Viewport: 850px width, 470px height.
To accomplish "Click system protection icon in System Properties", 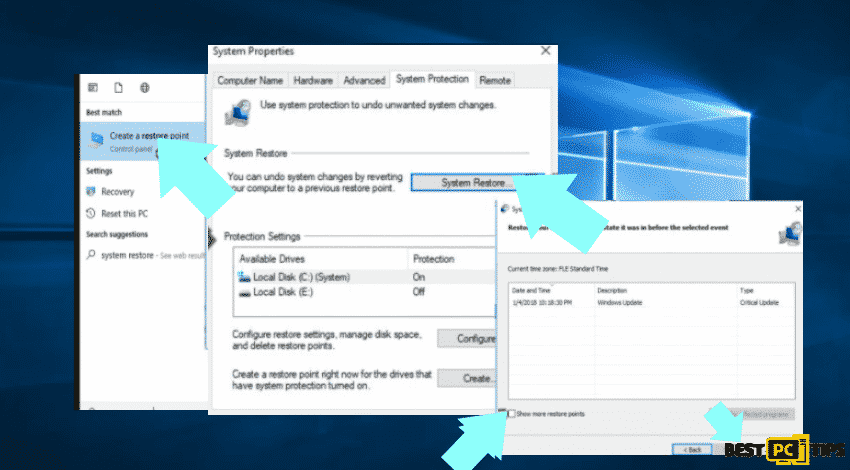I will [x=239, y=112].
